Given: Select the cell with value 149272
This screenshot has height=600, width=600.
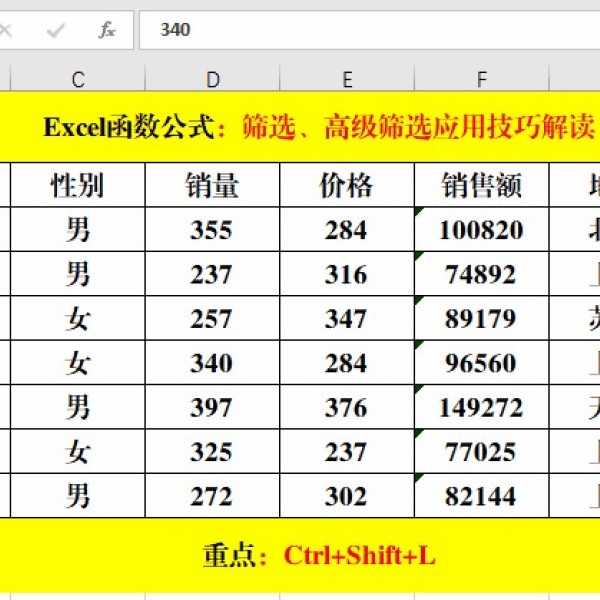Looking at the screenshot, I should 482,407.
